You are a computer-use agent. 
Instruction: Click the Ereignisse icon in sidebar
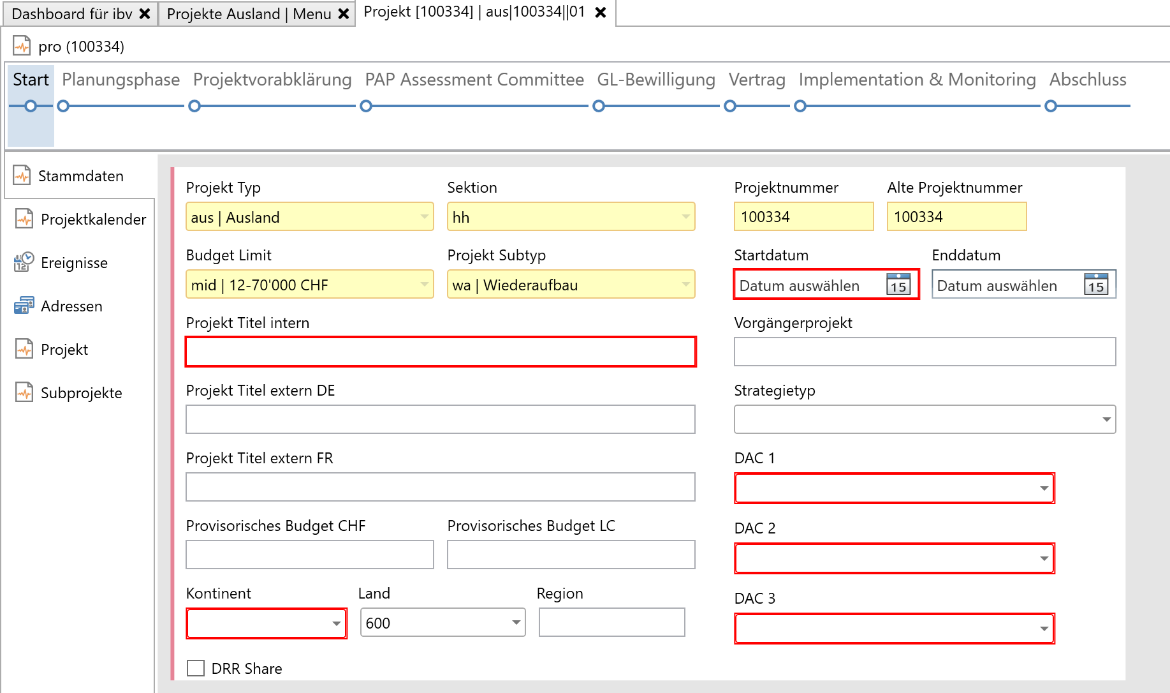tap(24, 263)
